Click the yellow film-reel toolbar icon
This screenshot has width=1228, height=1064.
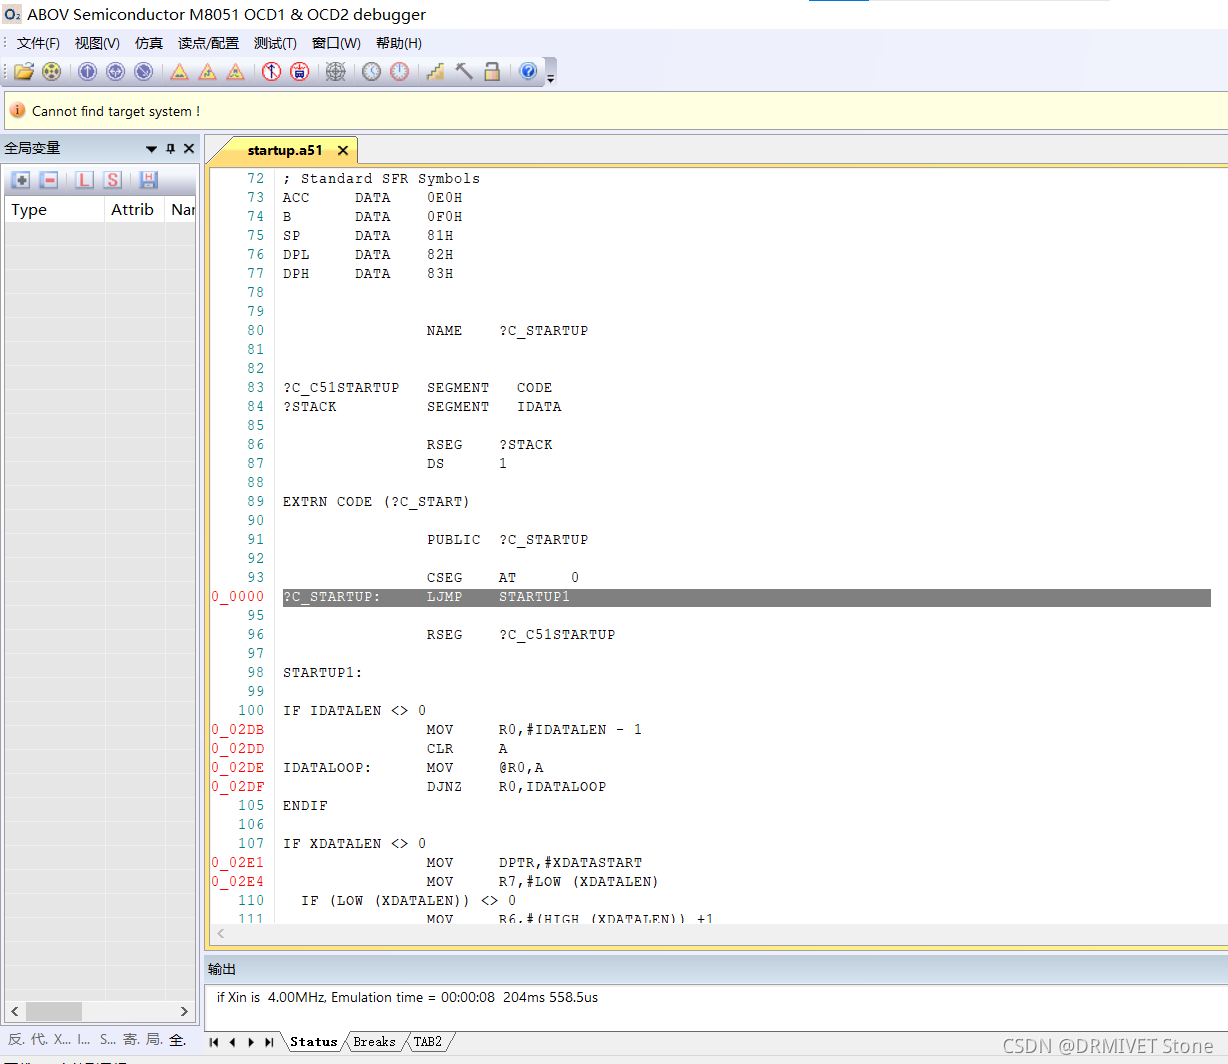tap(51, 72)
